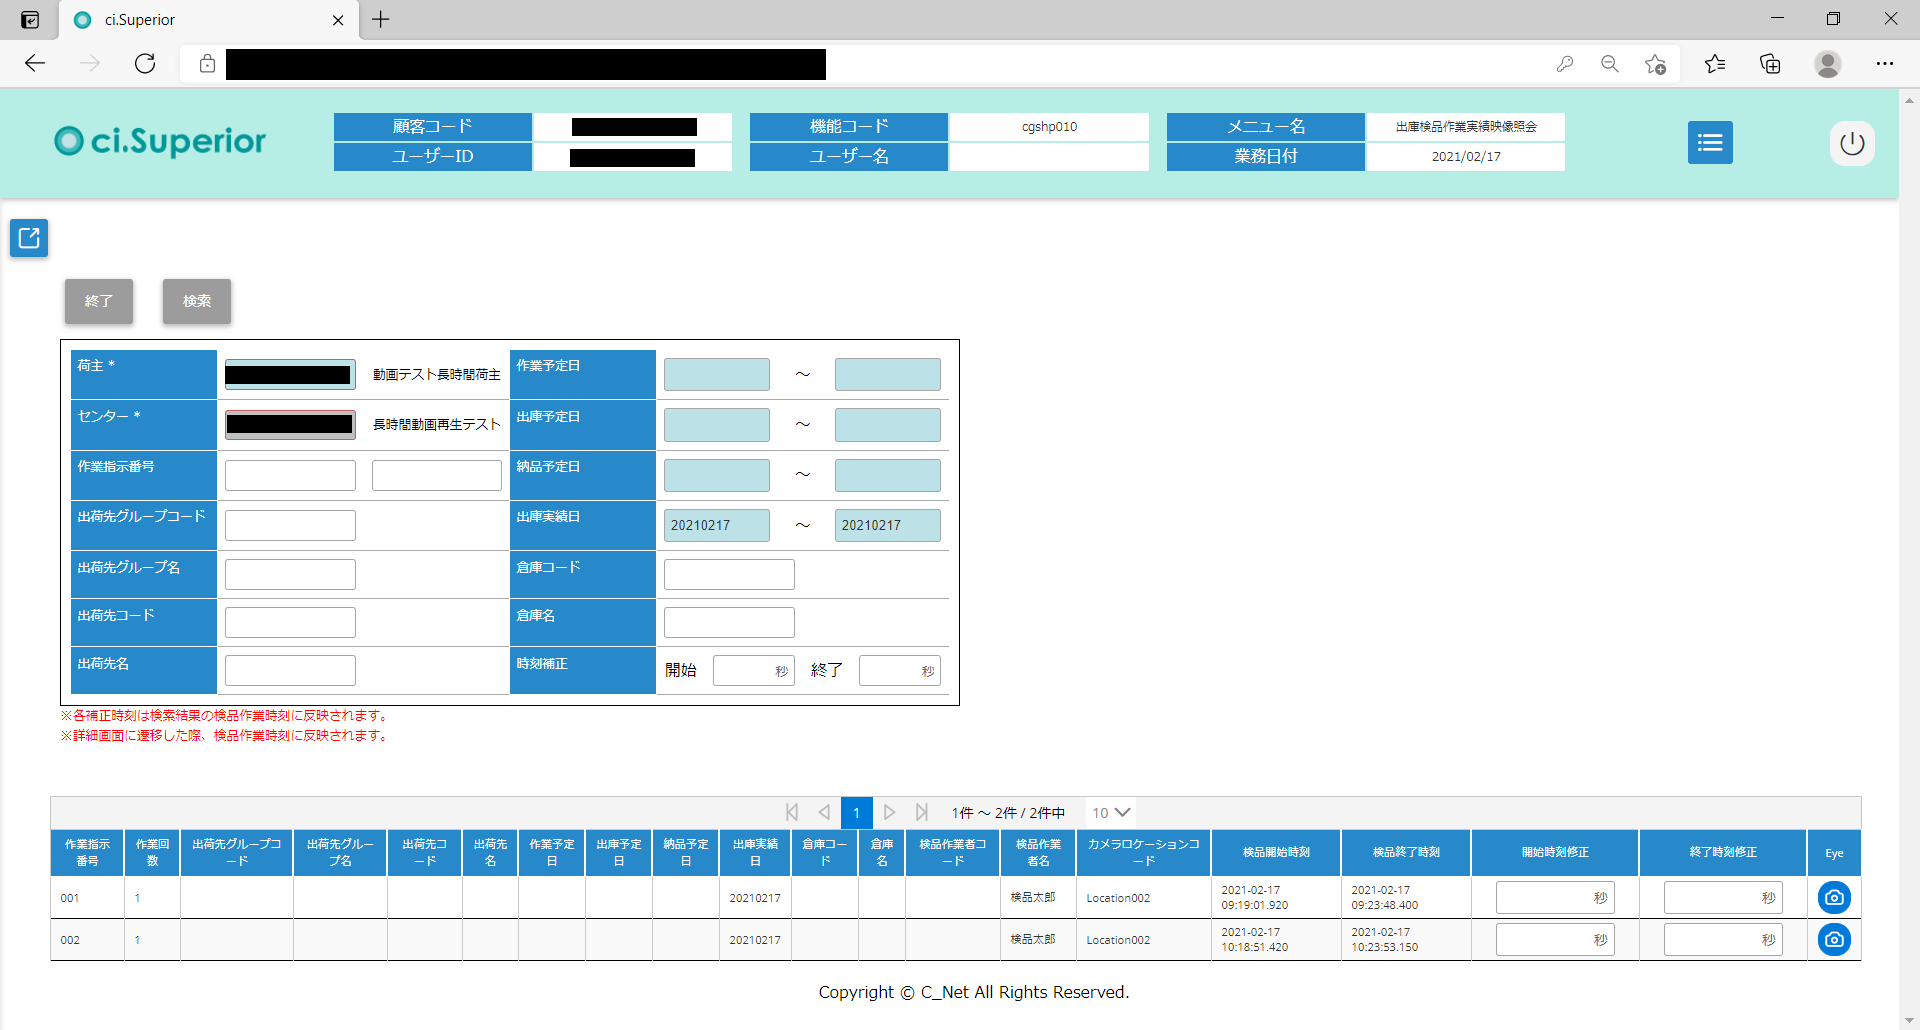This screenshot has height=1030, width=1920.
Task: Click 倉庫名 input field
Action: point(729,622)
